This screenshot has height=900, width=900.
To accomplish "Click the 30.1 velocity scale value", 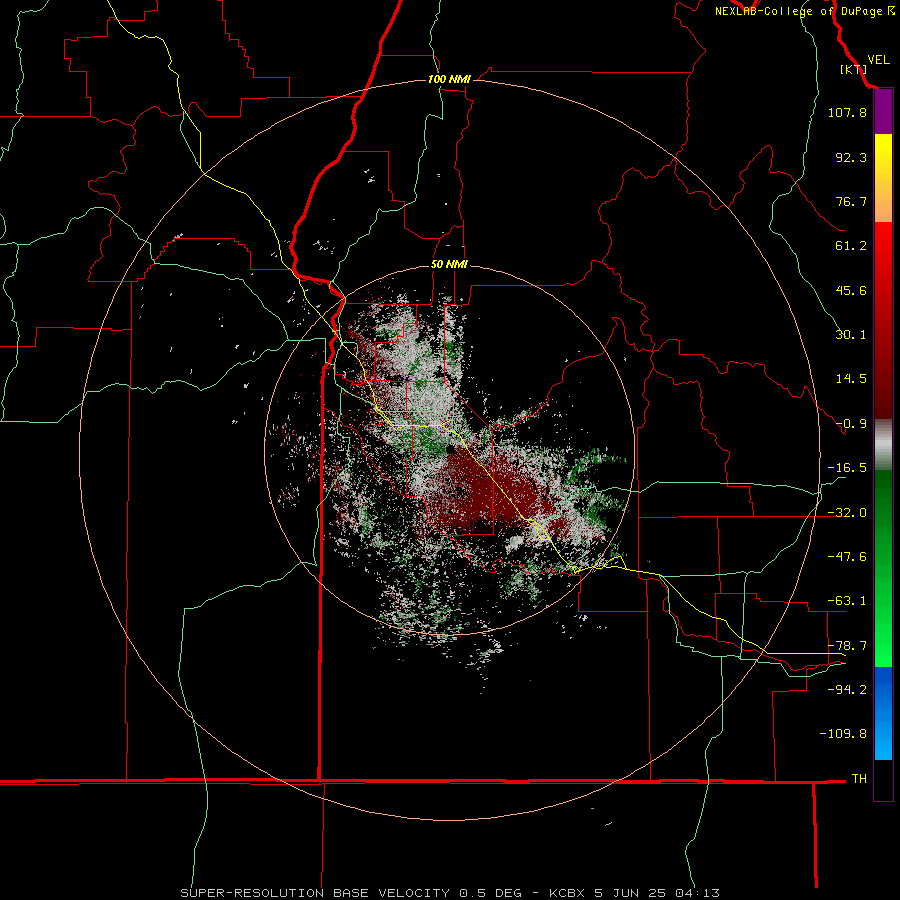I will [x=851, y=335].
